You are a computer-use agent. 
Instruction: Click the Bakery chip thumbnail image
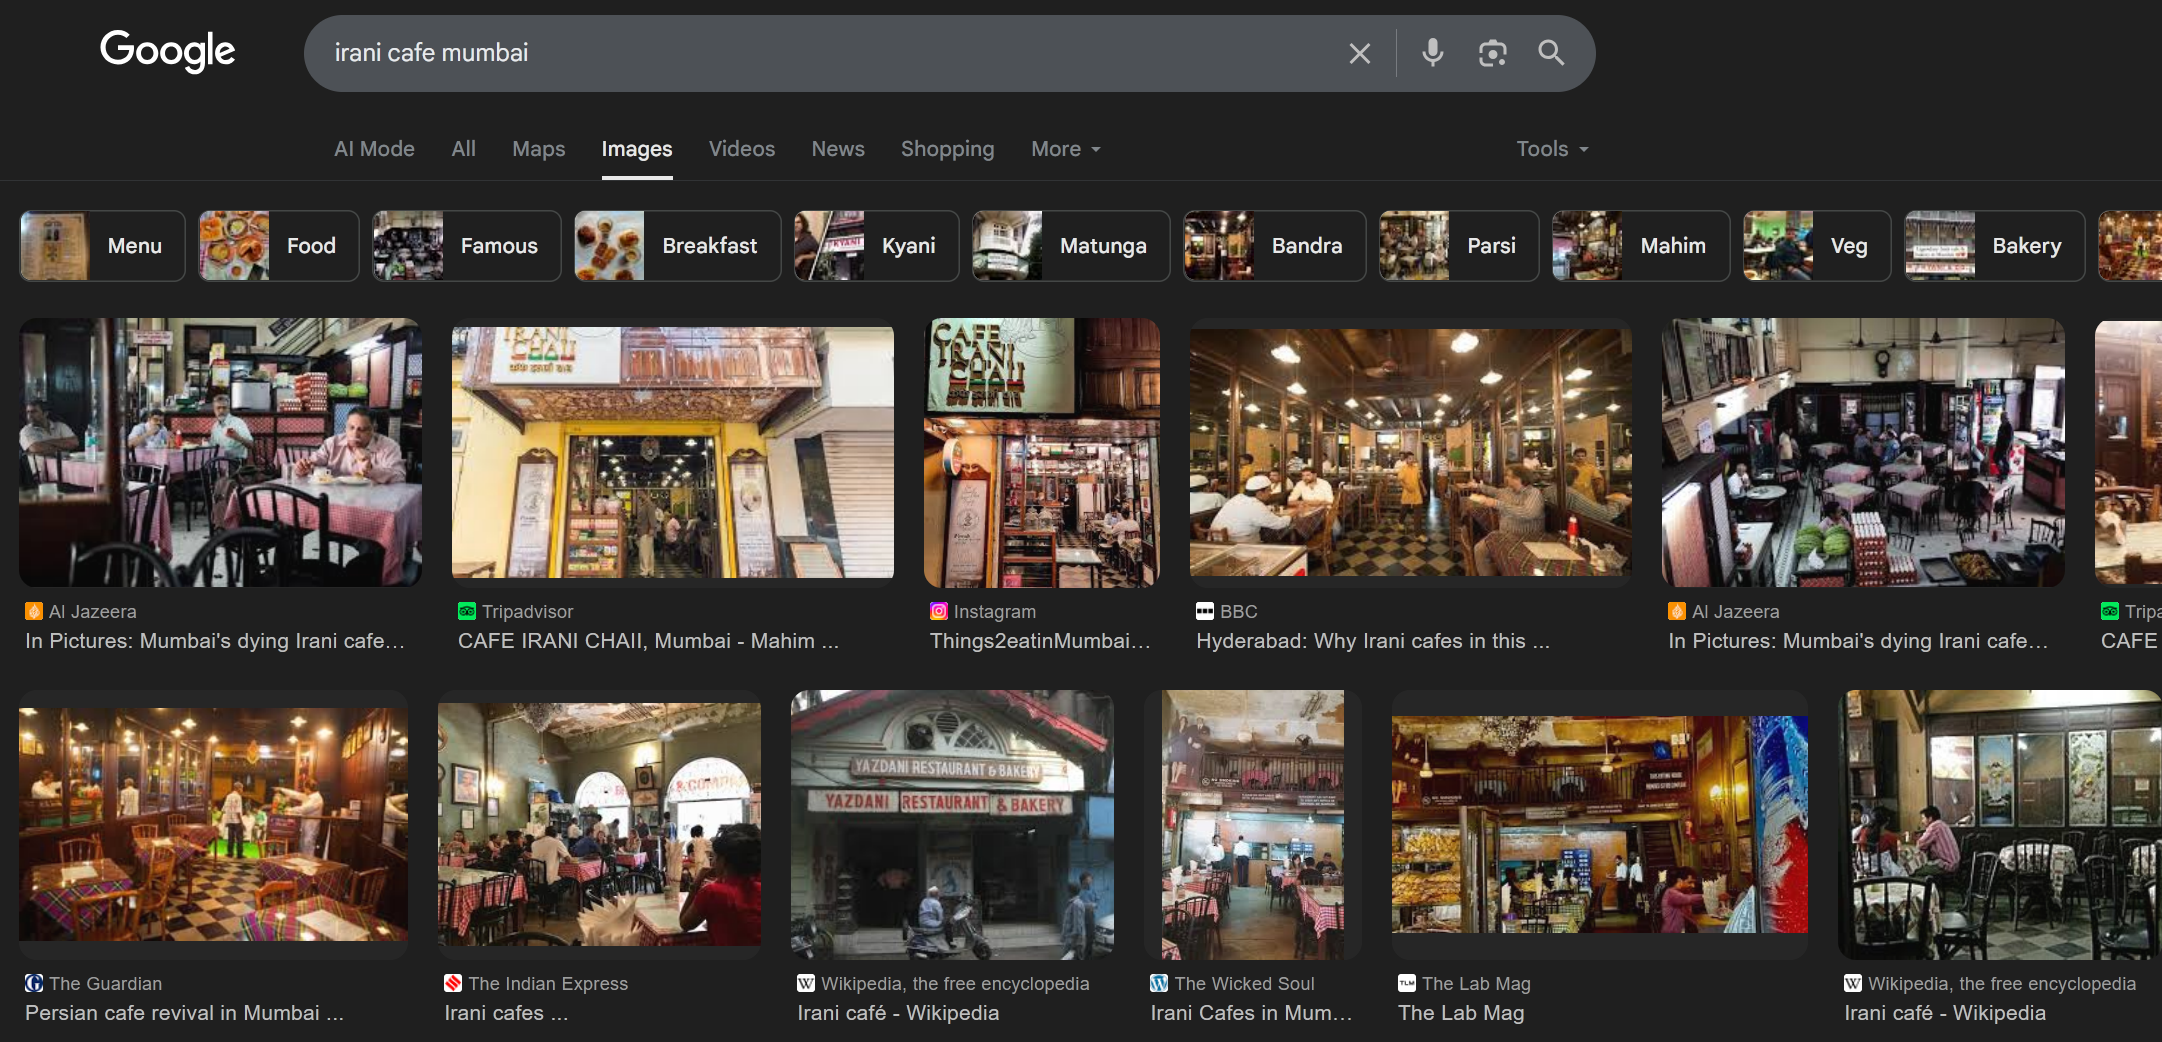click(x=1940, y=246)
